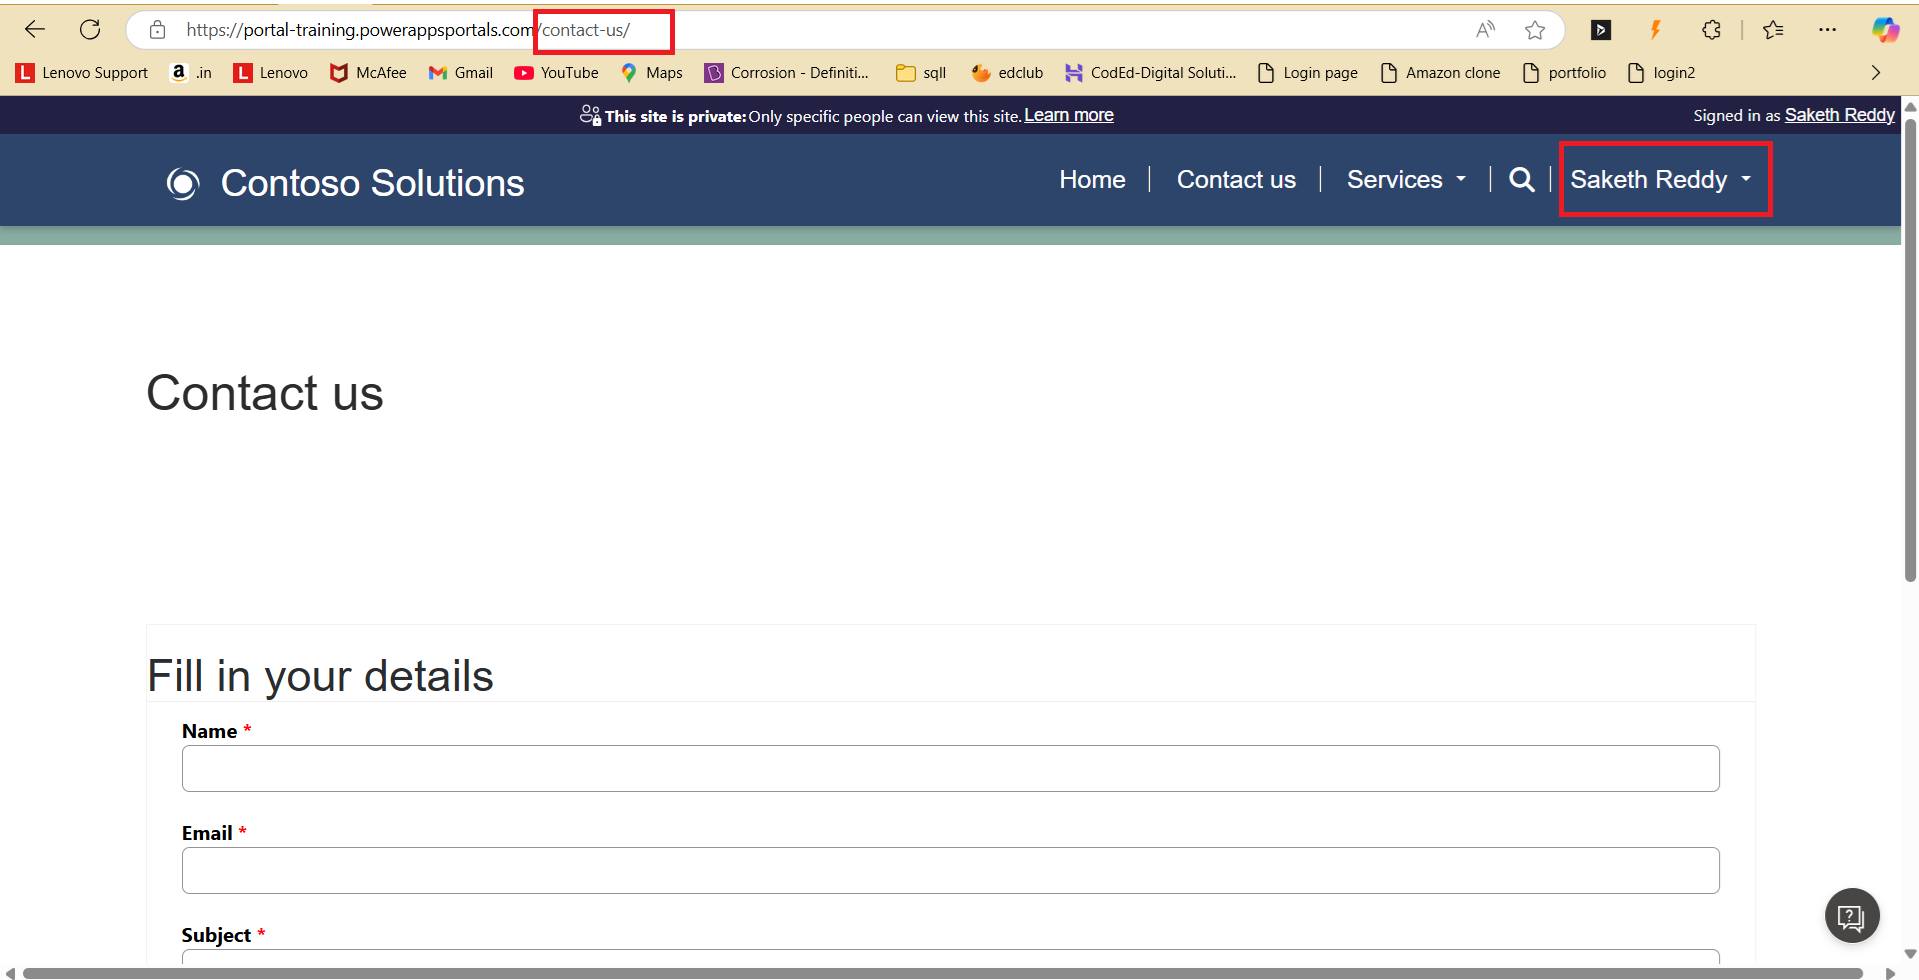Open the Saketh Reddy user dropdown

coord(1660,180)
